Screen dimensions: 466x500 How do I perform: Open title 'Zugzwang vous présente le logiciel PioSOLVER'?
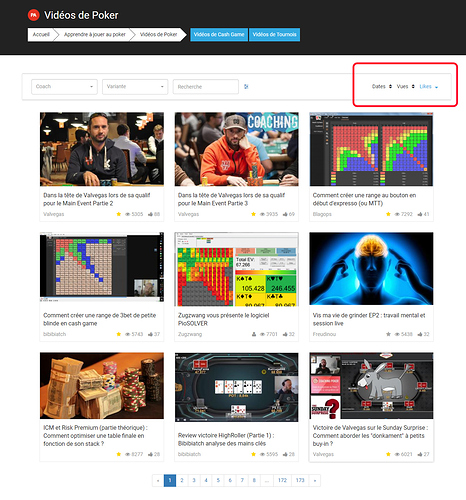tap(224, 319)
